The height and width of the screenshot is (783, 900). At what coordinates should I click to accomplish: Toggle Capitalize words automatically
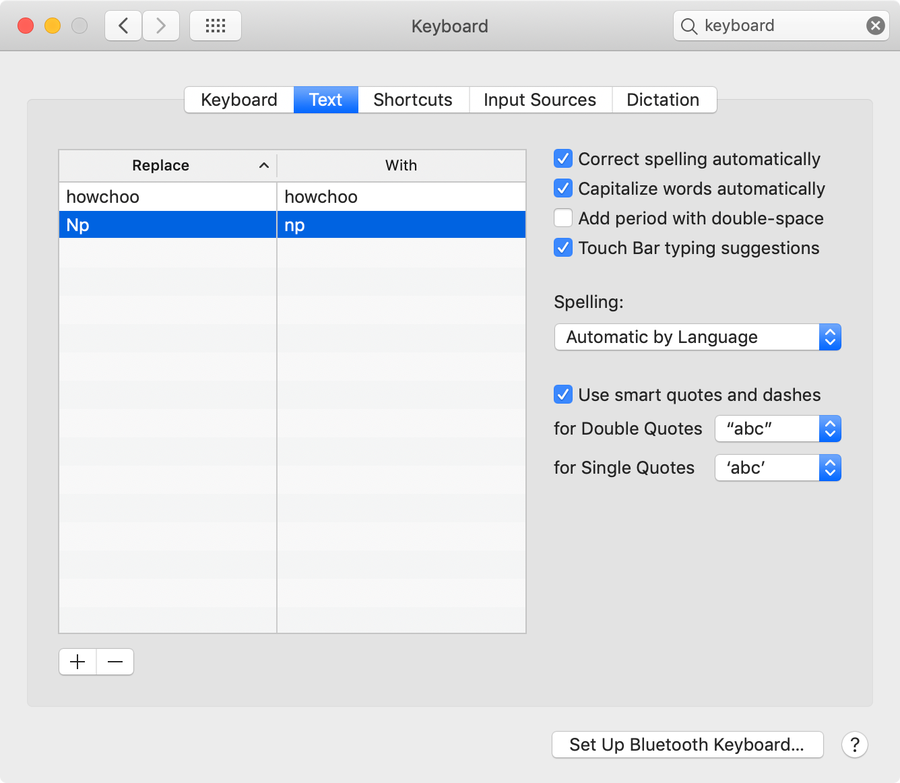pyautogui.click(x=564, y=189)
